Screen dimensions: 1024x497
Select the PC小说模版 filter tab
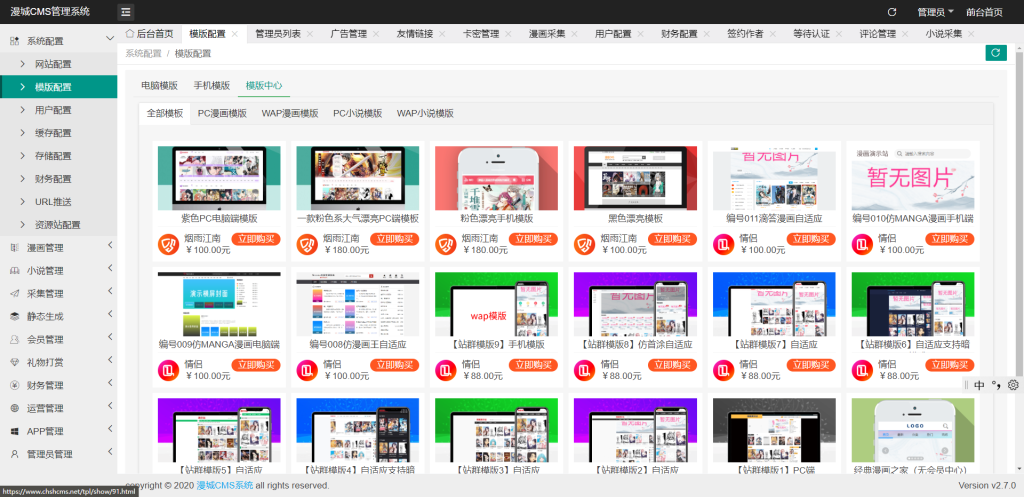pos(357,113)
